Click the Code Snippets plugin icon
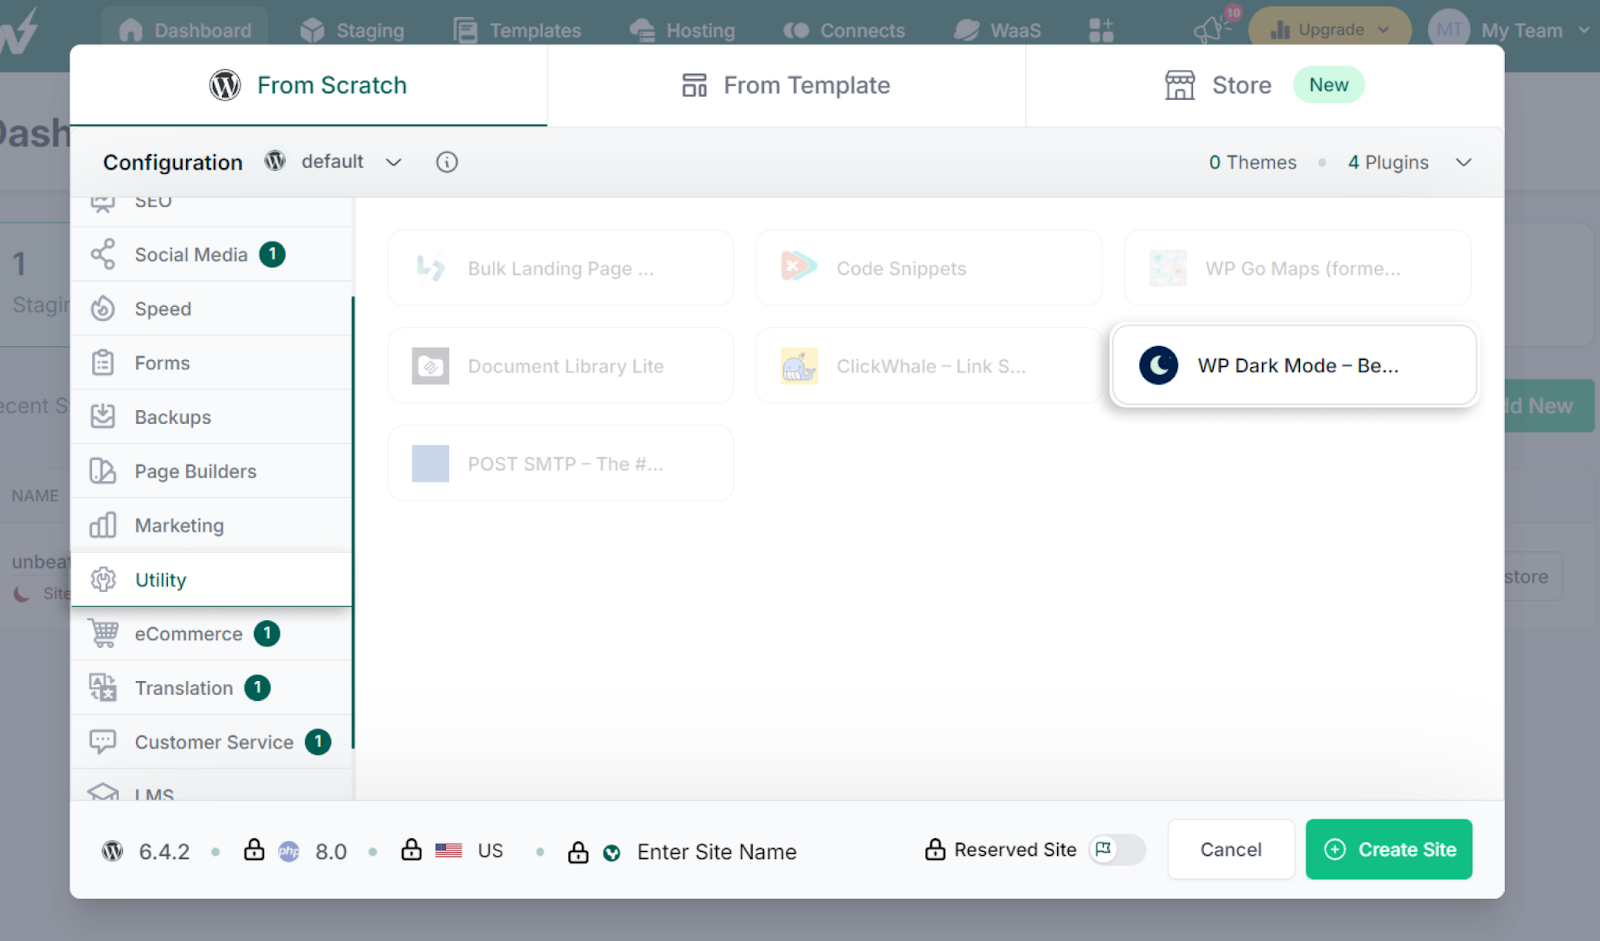This screenshot has height=941, width=1600. [x=799, y=267]
